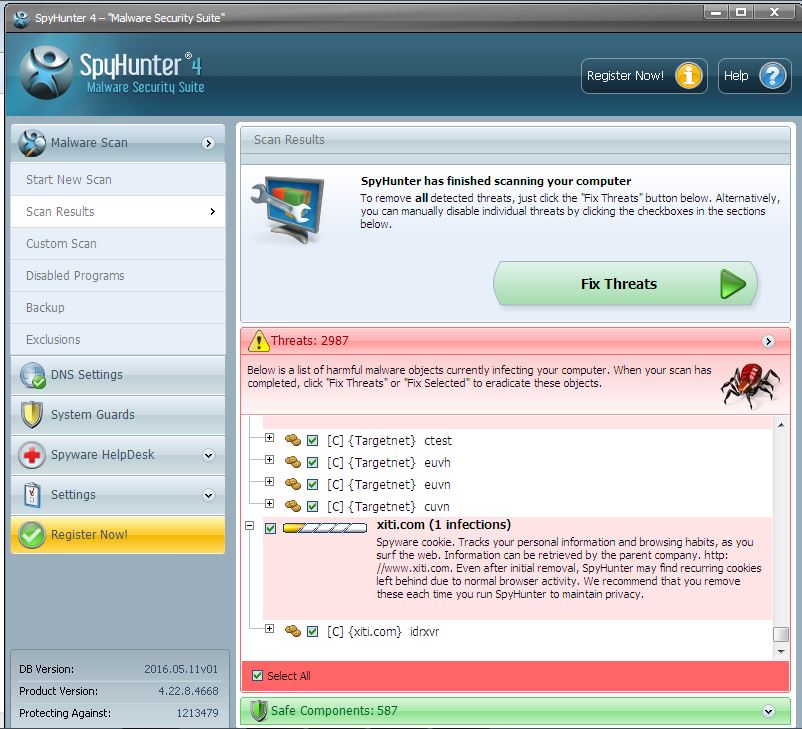The height and width of the screenshot is (729, 802).
Task: Select the "[C] {xiti.com} idrxvr" row text
Action: (383, 632)
